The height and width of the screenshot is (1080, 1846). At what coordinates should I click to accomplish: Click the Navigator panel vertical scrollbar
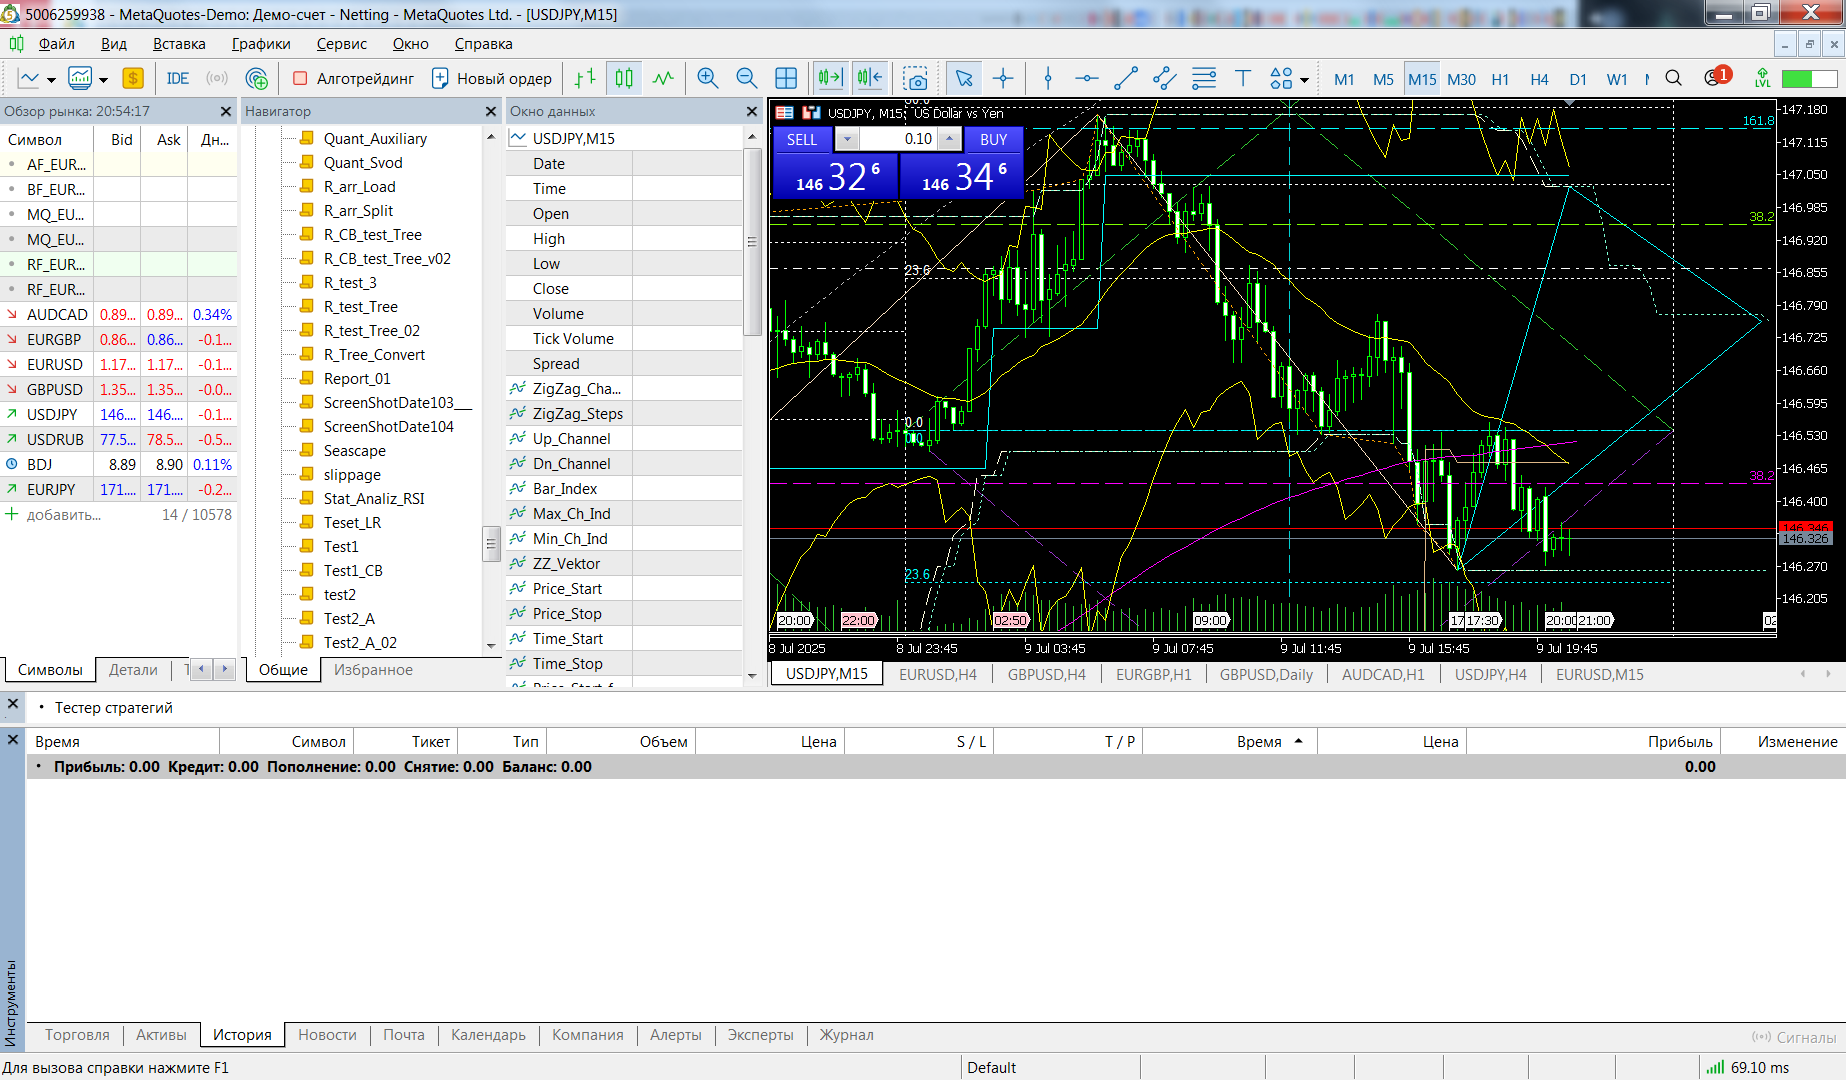[491, 390]
